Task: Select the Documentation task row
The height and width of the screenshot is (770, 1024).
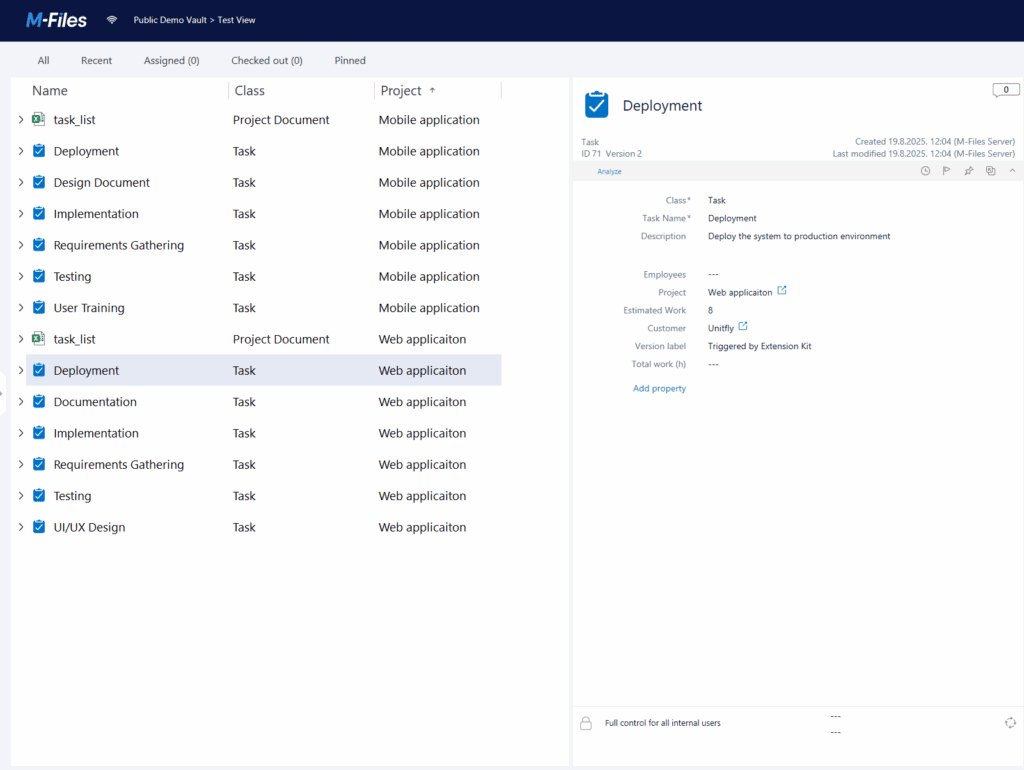Action: [95, 402]
